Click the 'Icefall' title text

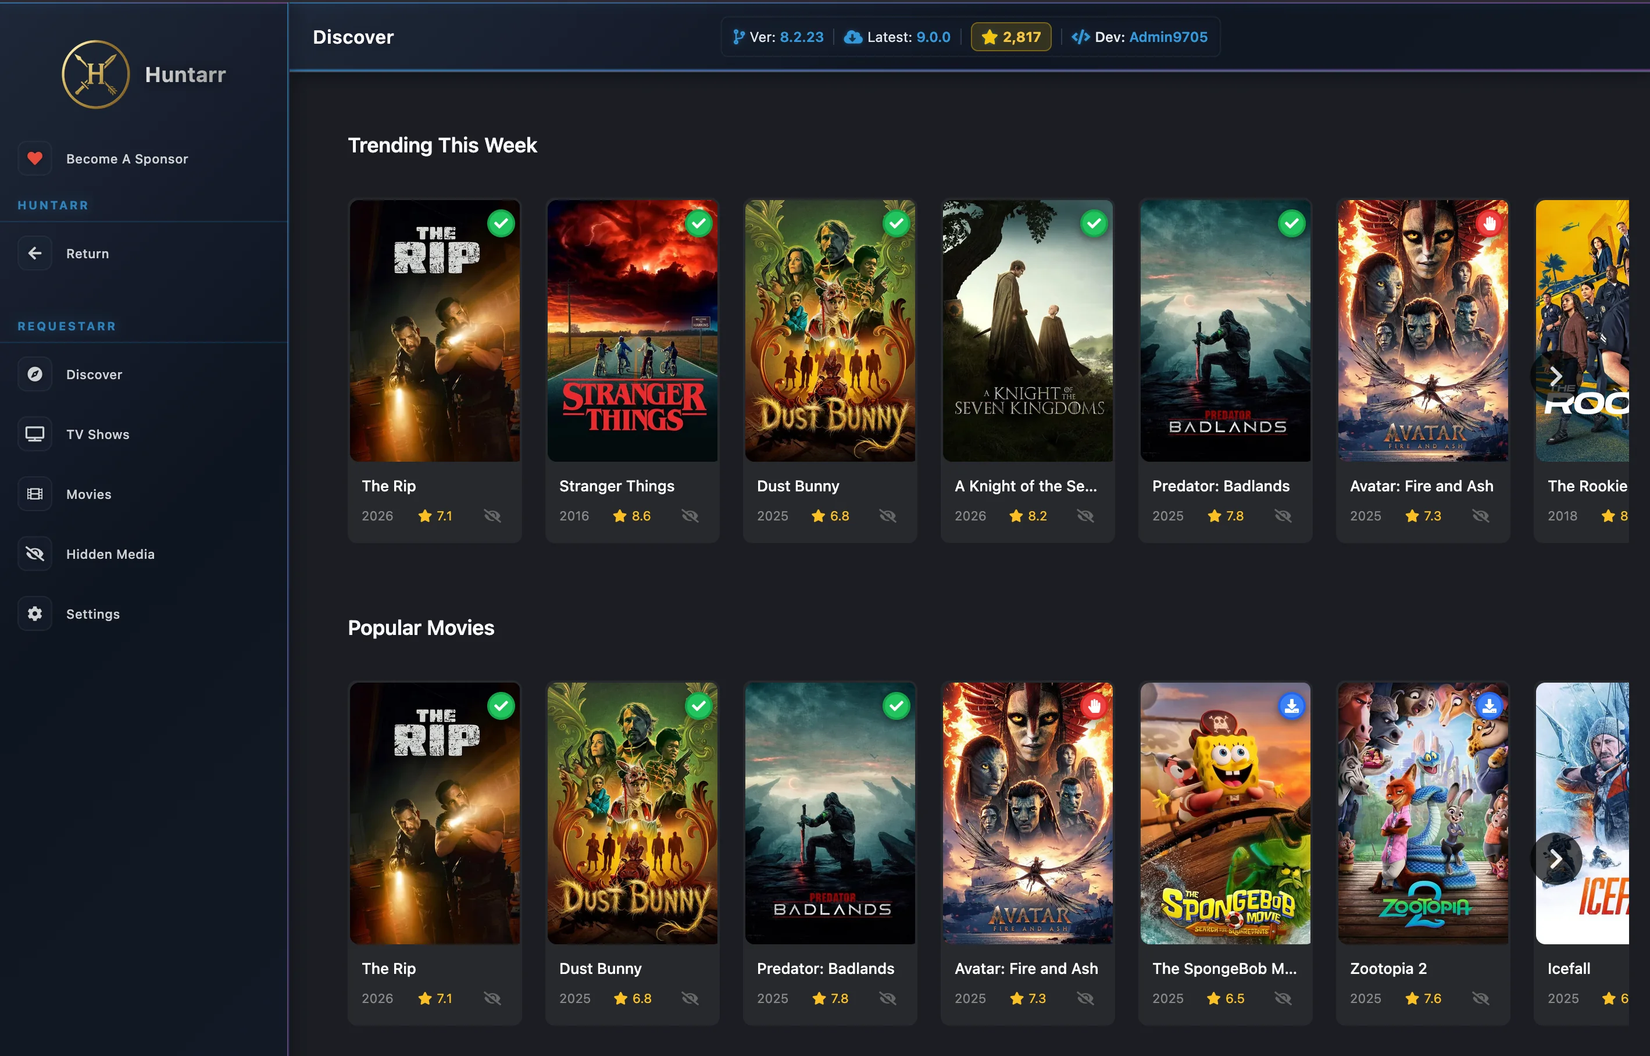[1569, 969]
